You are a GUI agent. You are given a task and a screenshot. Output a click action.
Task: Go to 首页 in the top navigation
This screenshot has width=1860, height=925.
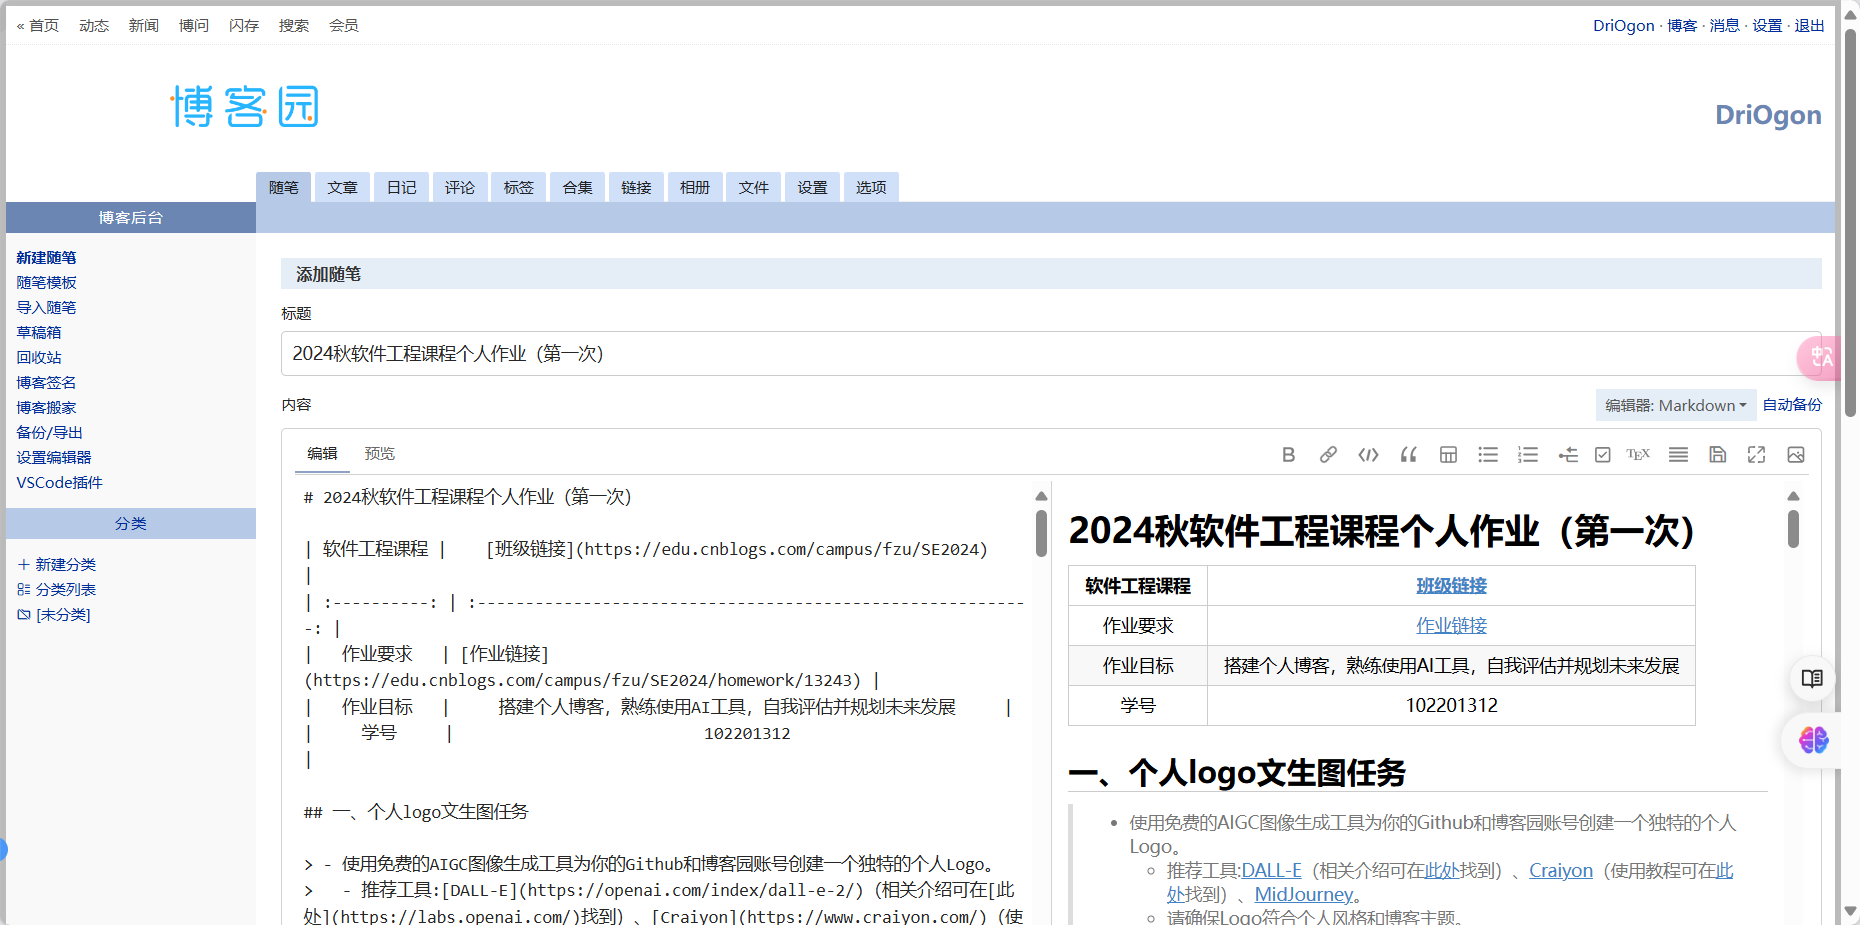[x=38, y=26]
